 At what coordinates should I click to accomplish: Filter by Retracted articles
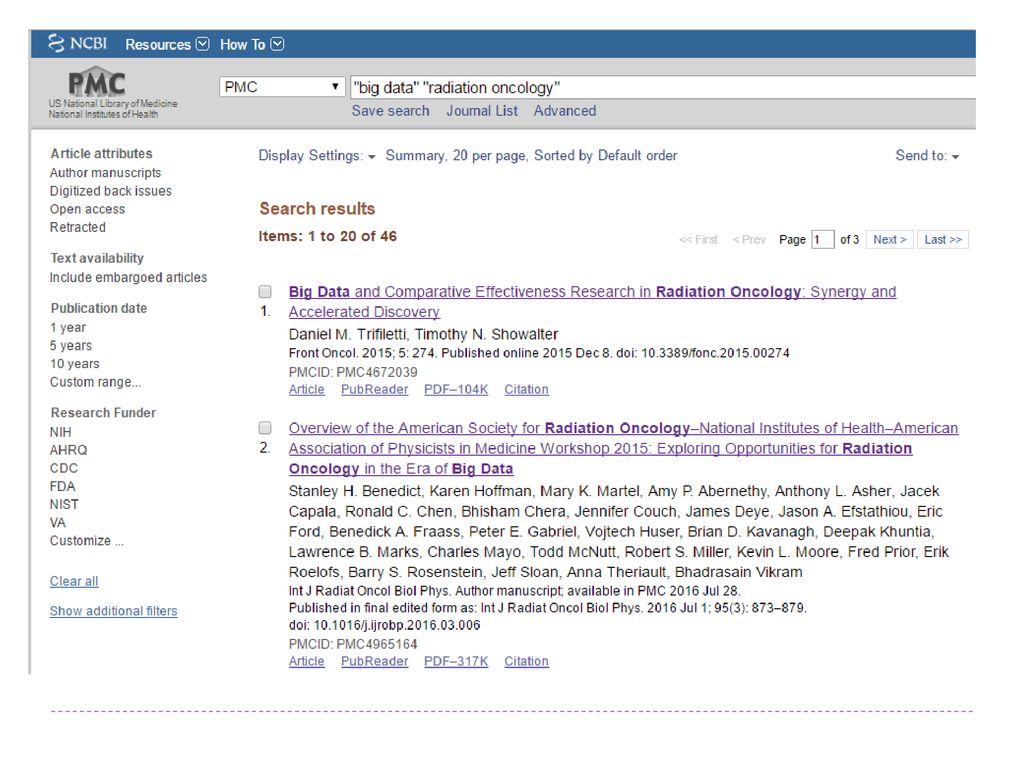pyautogui.click(x=78, y=227)
